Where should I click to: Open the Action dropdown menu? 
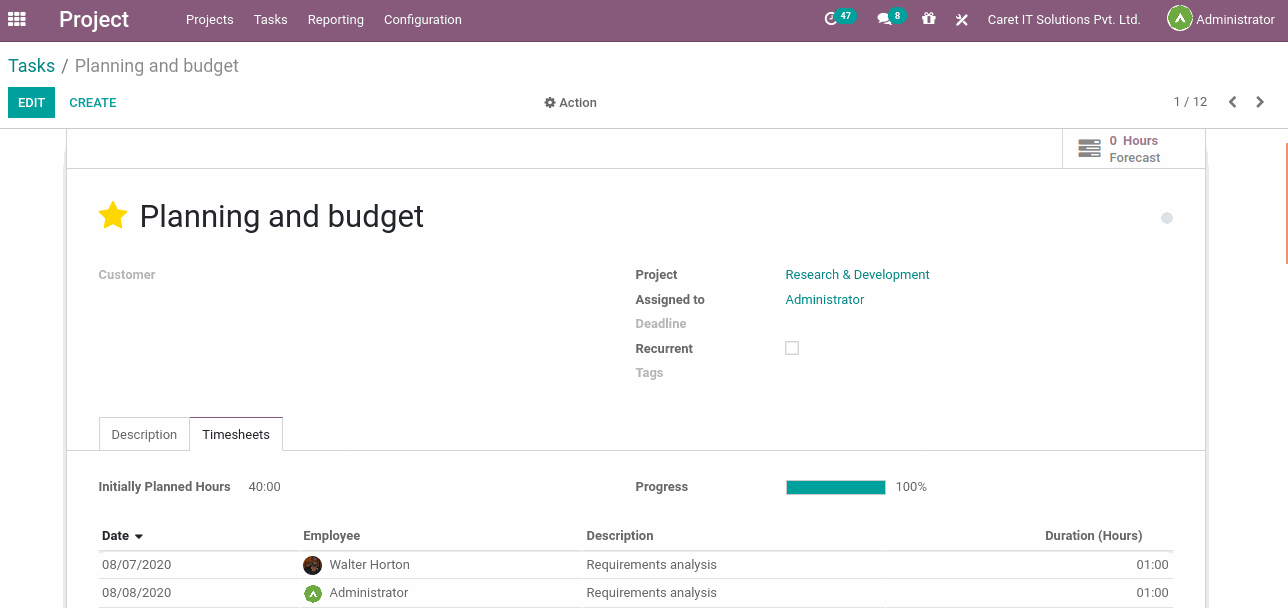(x=570, y=102)
